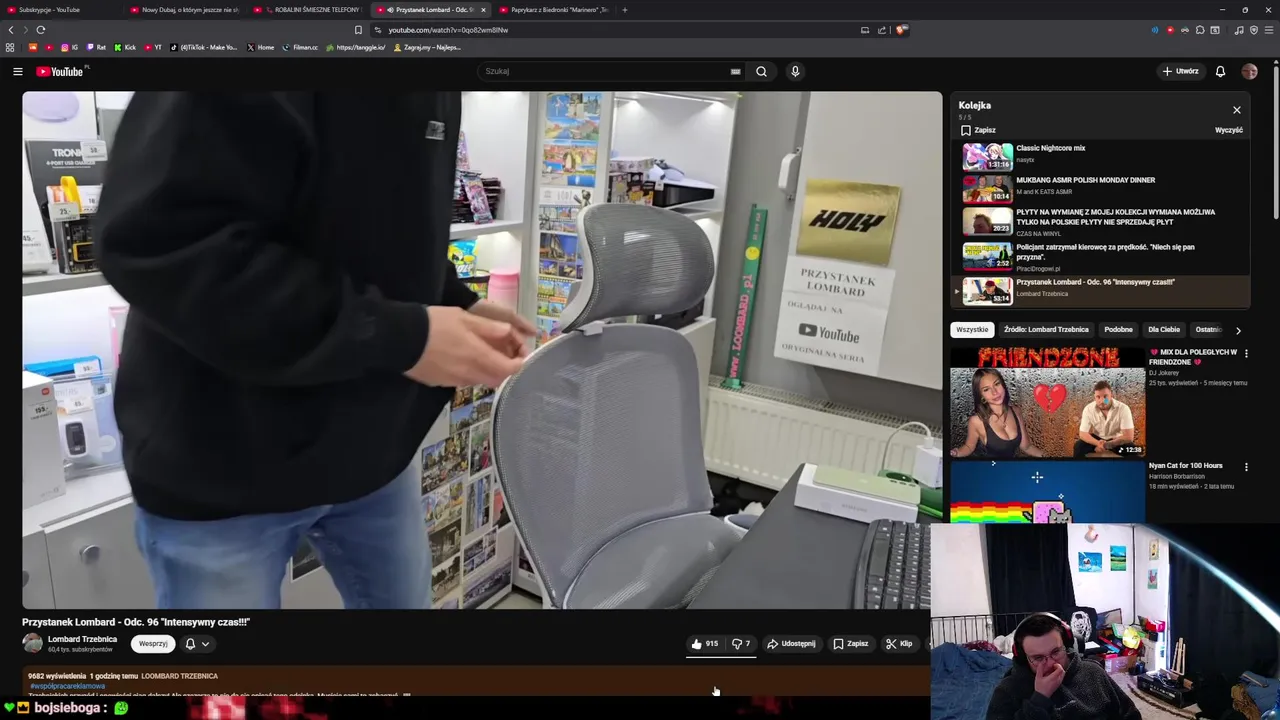1280x720 pixels.
Task: Select the Podobne filter chip
Action: tap(1118, 329)
